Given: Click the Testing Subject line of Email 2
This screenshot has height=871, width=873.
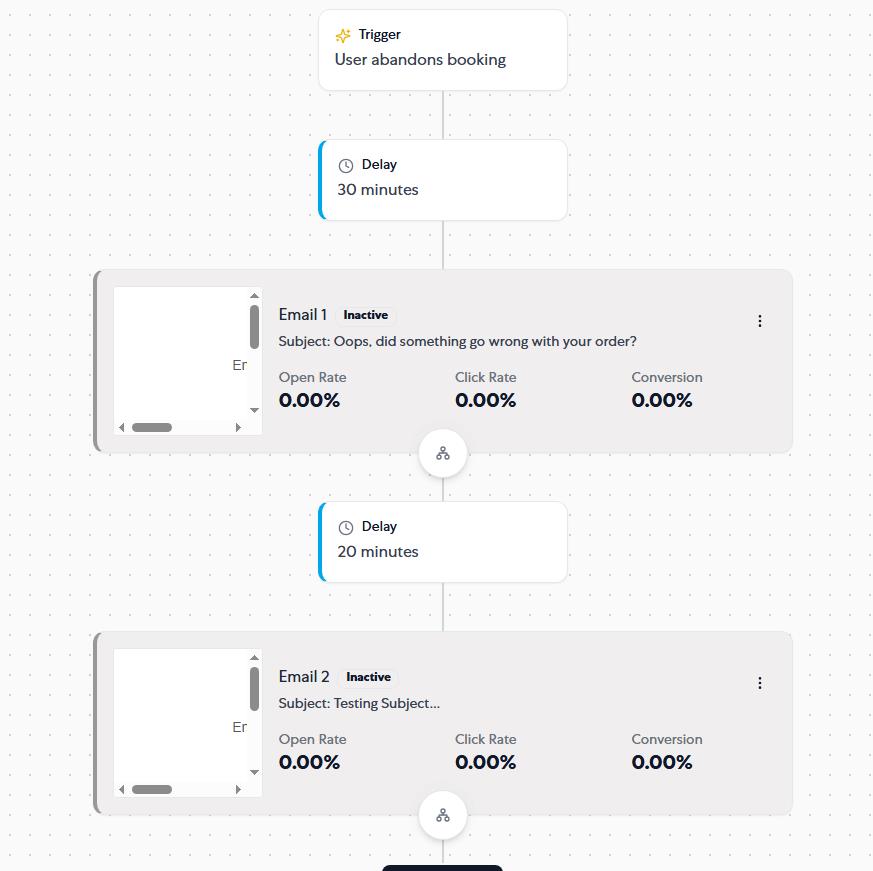Looking at the screenshot, I should tap(359, 703).
